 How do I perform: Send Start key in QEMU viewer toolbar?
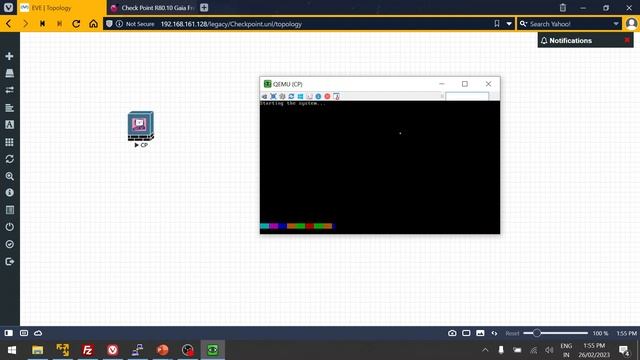pyautogui.click(x=300, y=96)
